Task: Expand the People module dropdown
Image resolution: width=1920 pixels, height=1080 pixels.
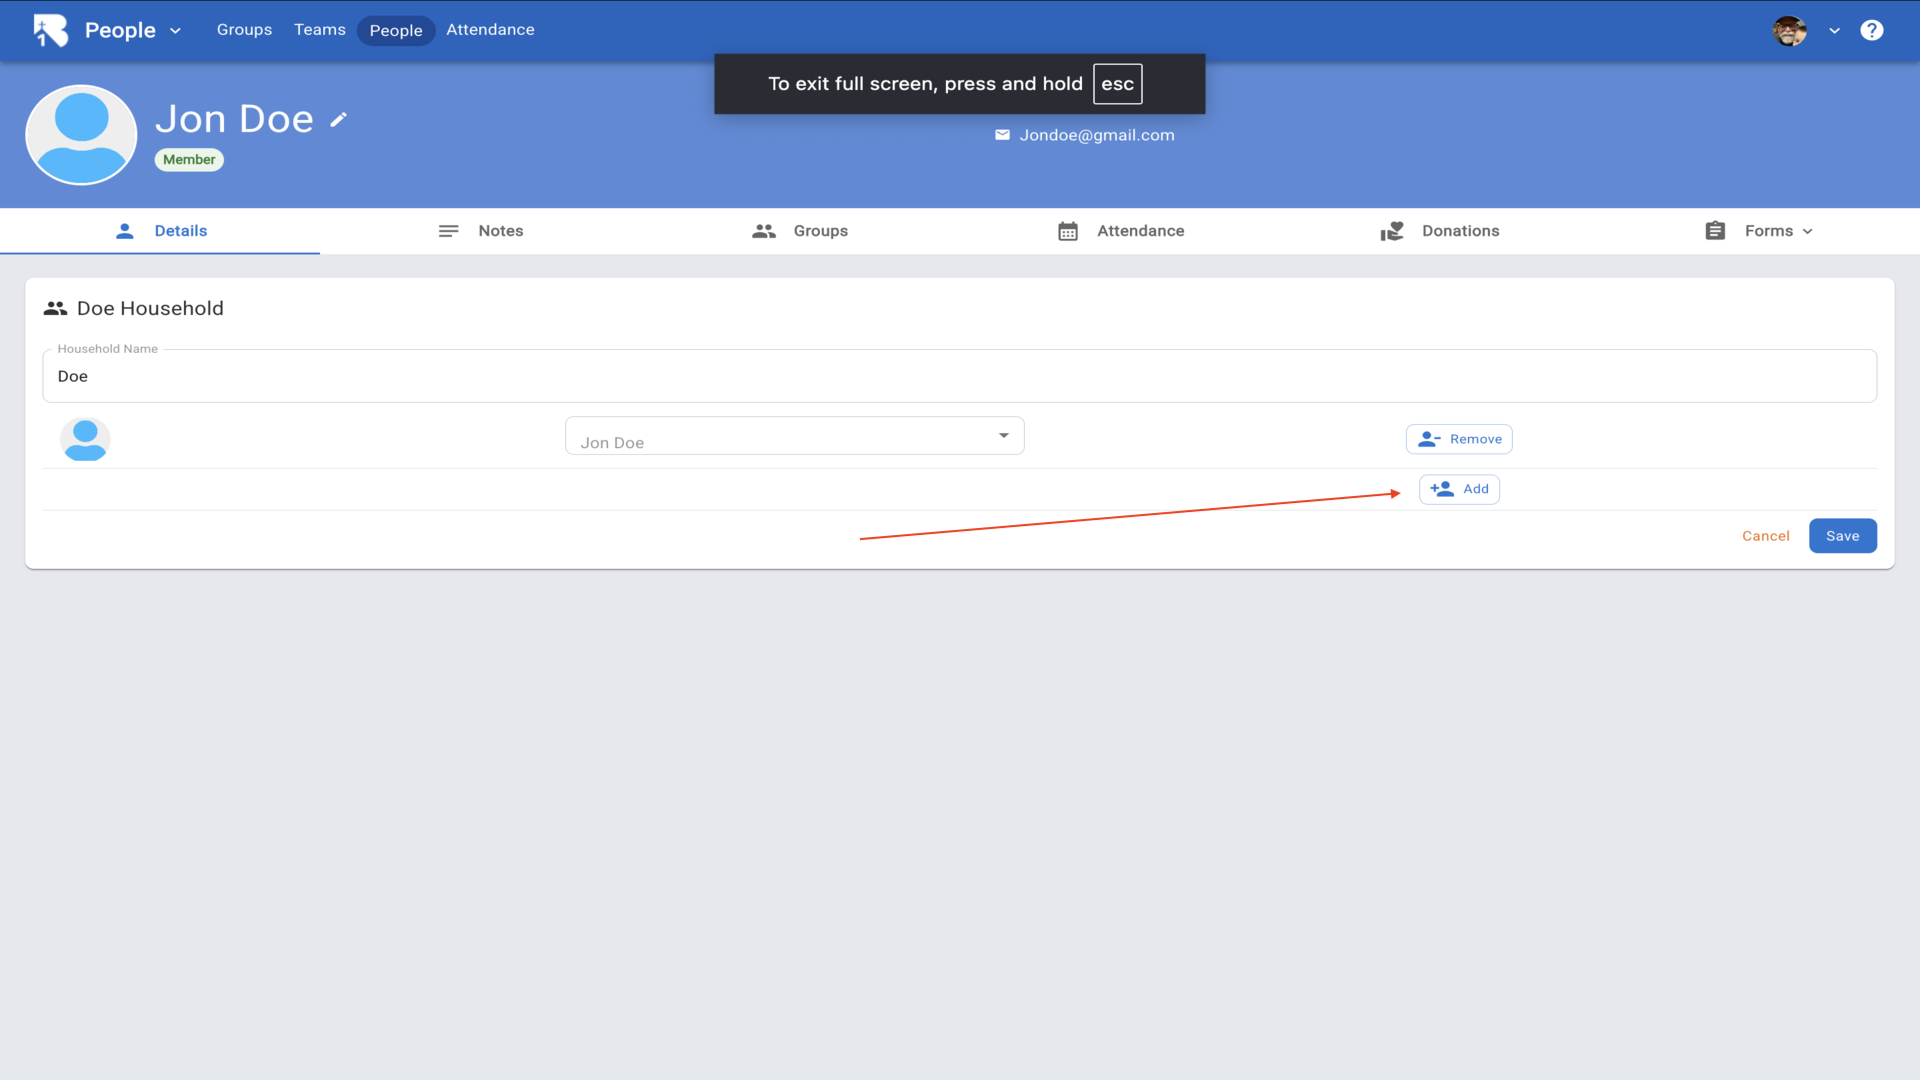Action: [133, 30]
